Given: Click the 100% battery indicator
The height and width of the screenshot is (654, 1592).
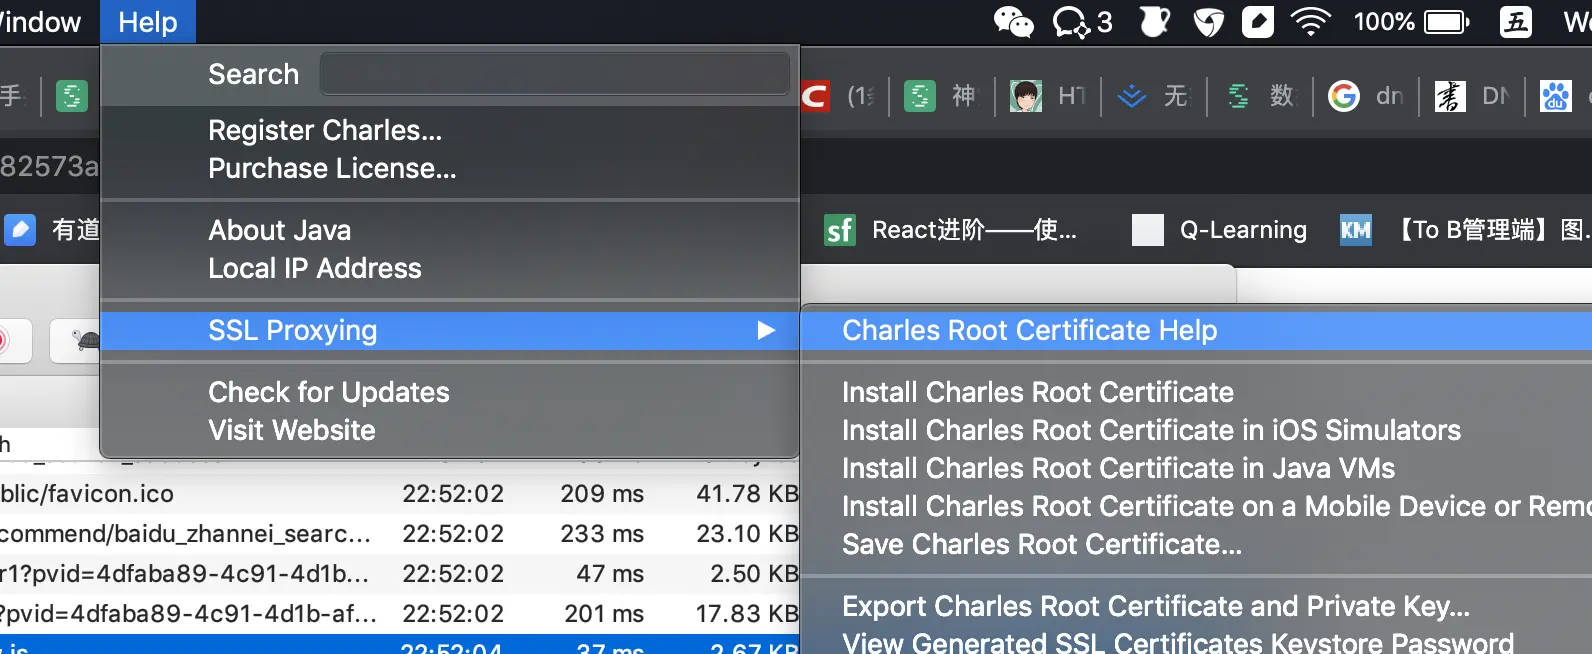Looking at the screenshot, I should (x=1411, y=22).
